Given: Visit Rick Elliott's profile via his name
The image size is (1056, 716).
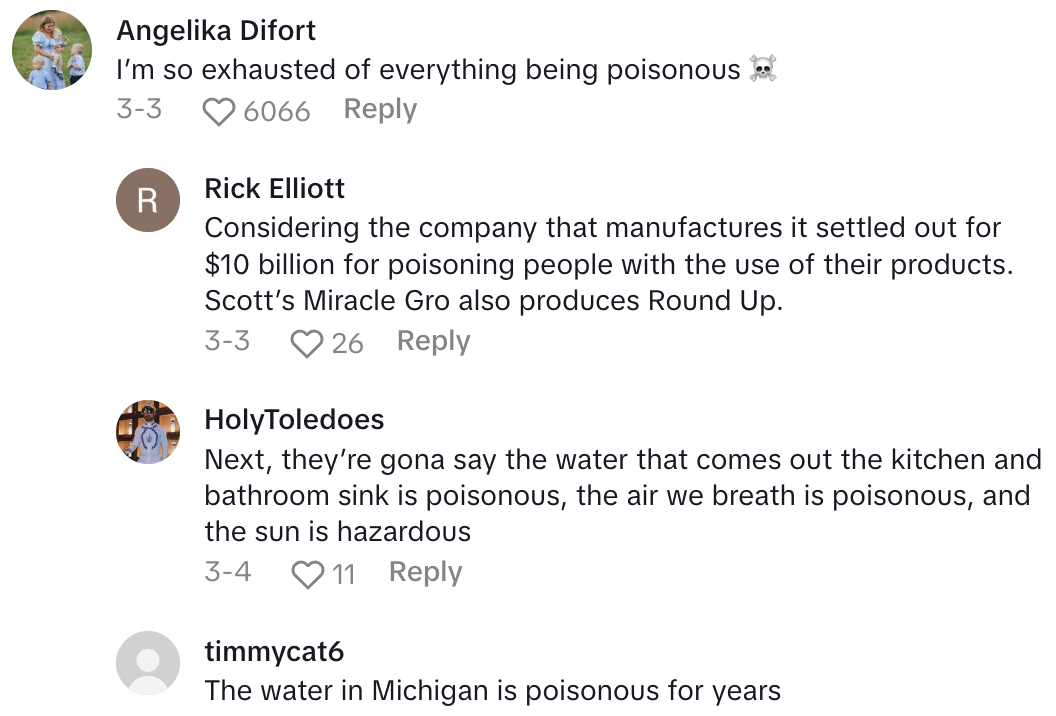Looking at the screenshot, I should [x=275, y=188].
